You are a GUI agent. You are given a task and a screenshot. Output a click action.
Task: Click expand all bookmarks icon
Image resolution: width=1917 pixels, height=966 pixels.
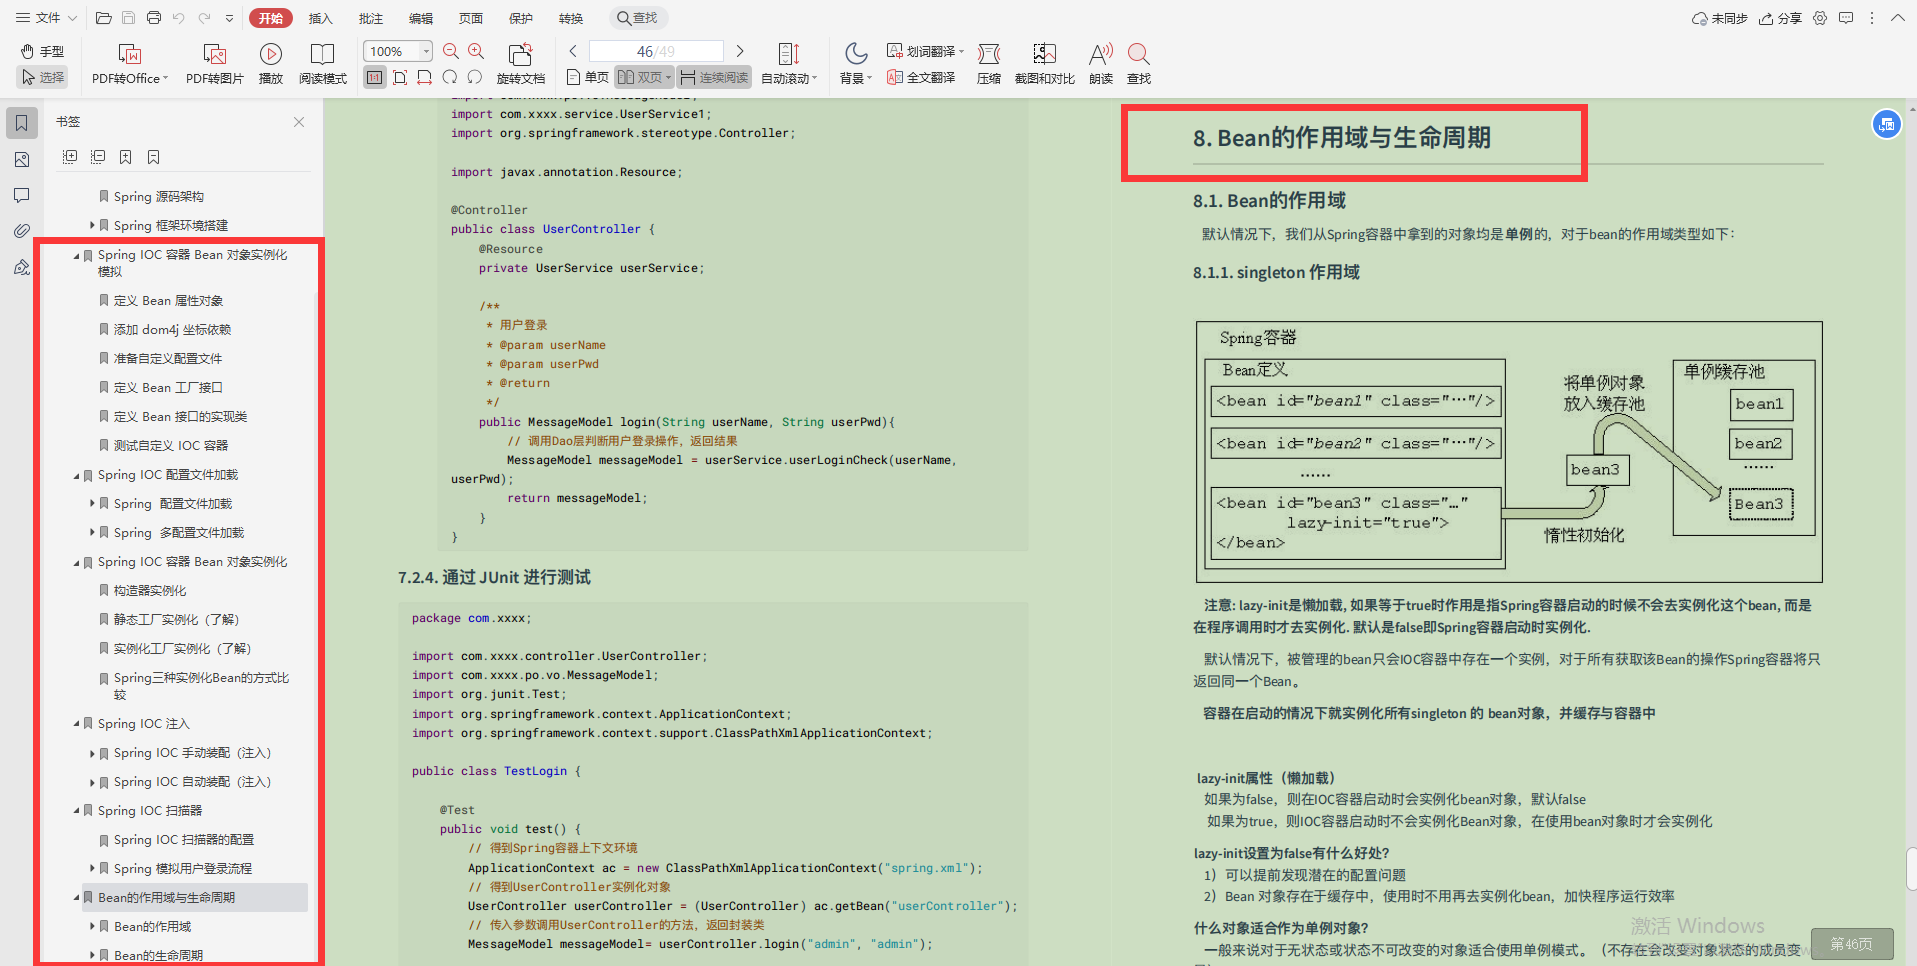tap(70, 157)
